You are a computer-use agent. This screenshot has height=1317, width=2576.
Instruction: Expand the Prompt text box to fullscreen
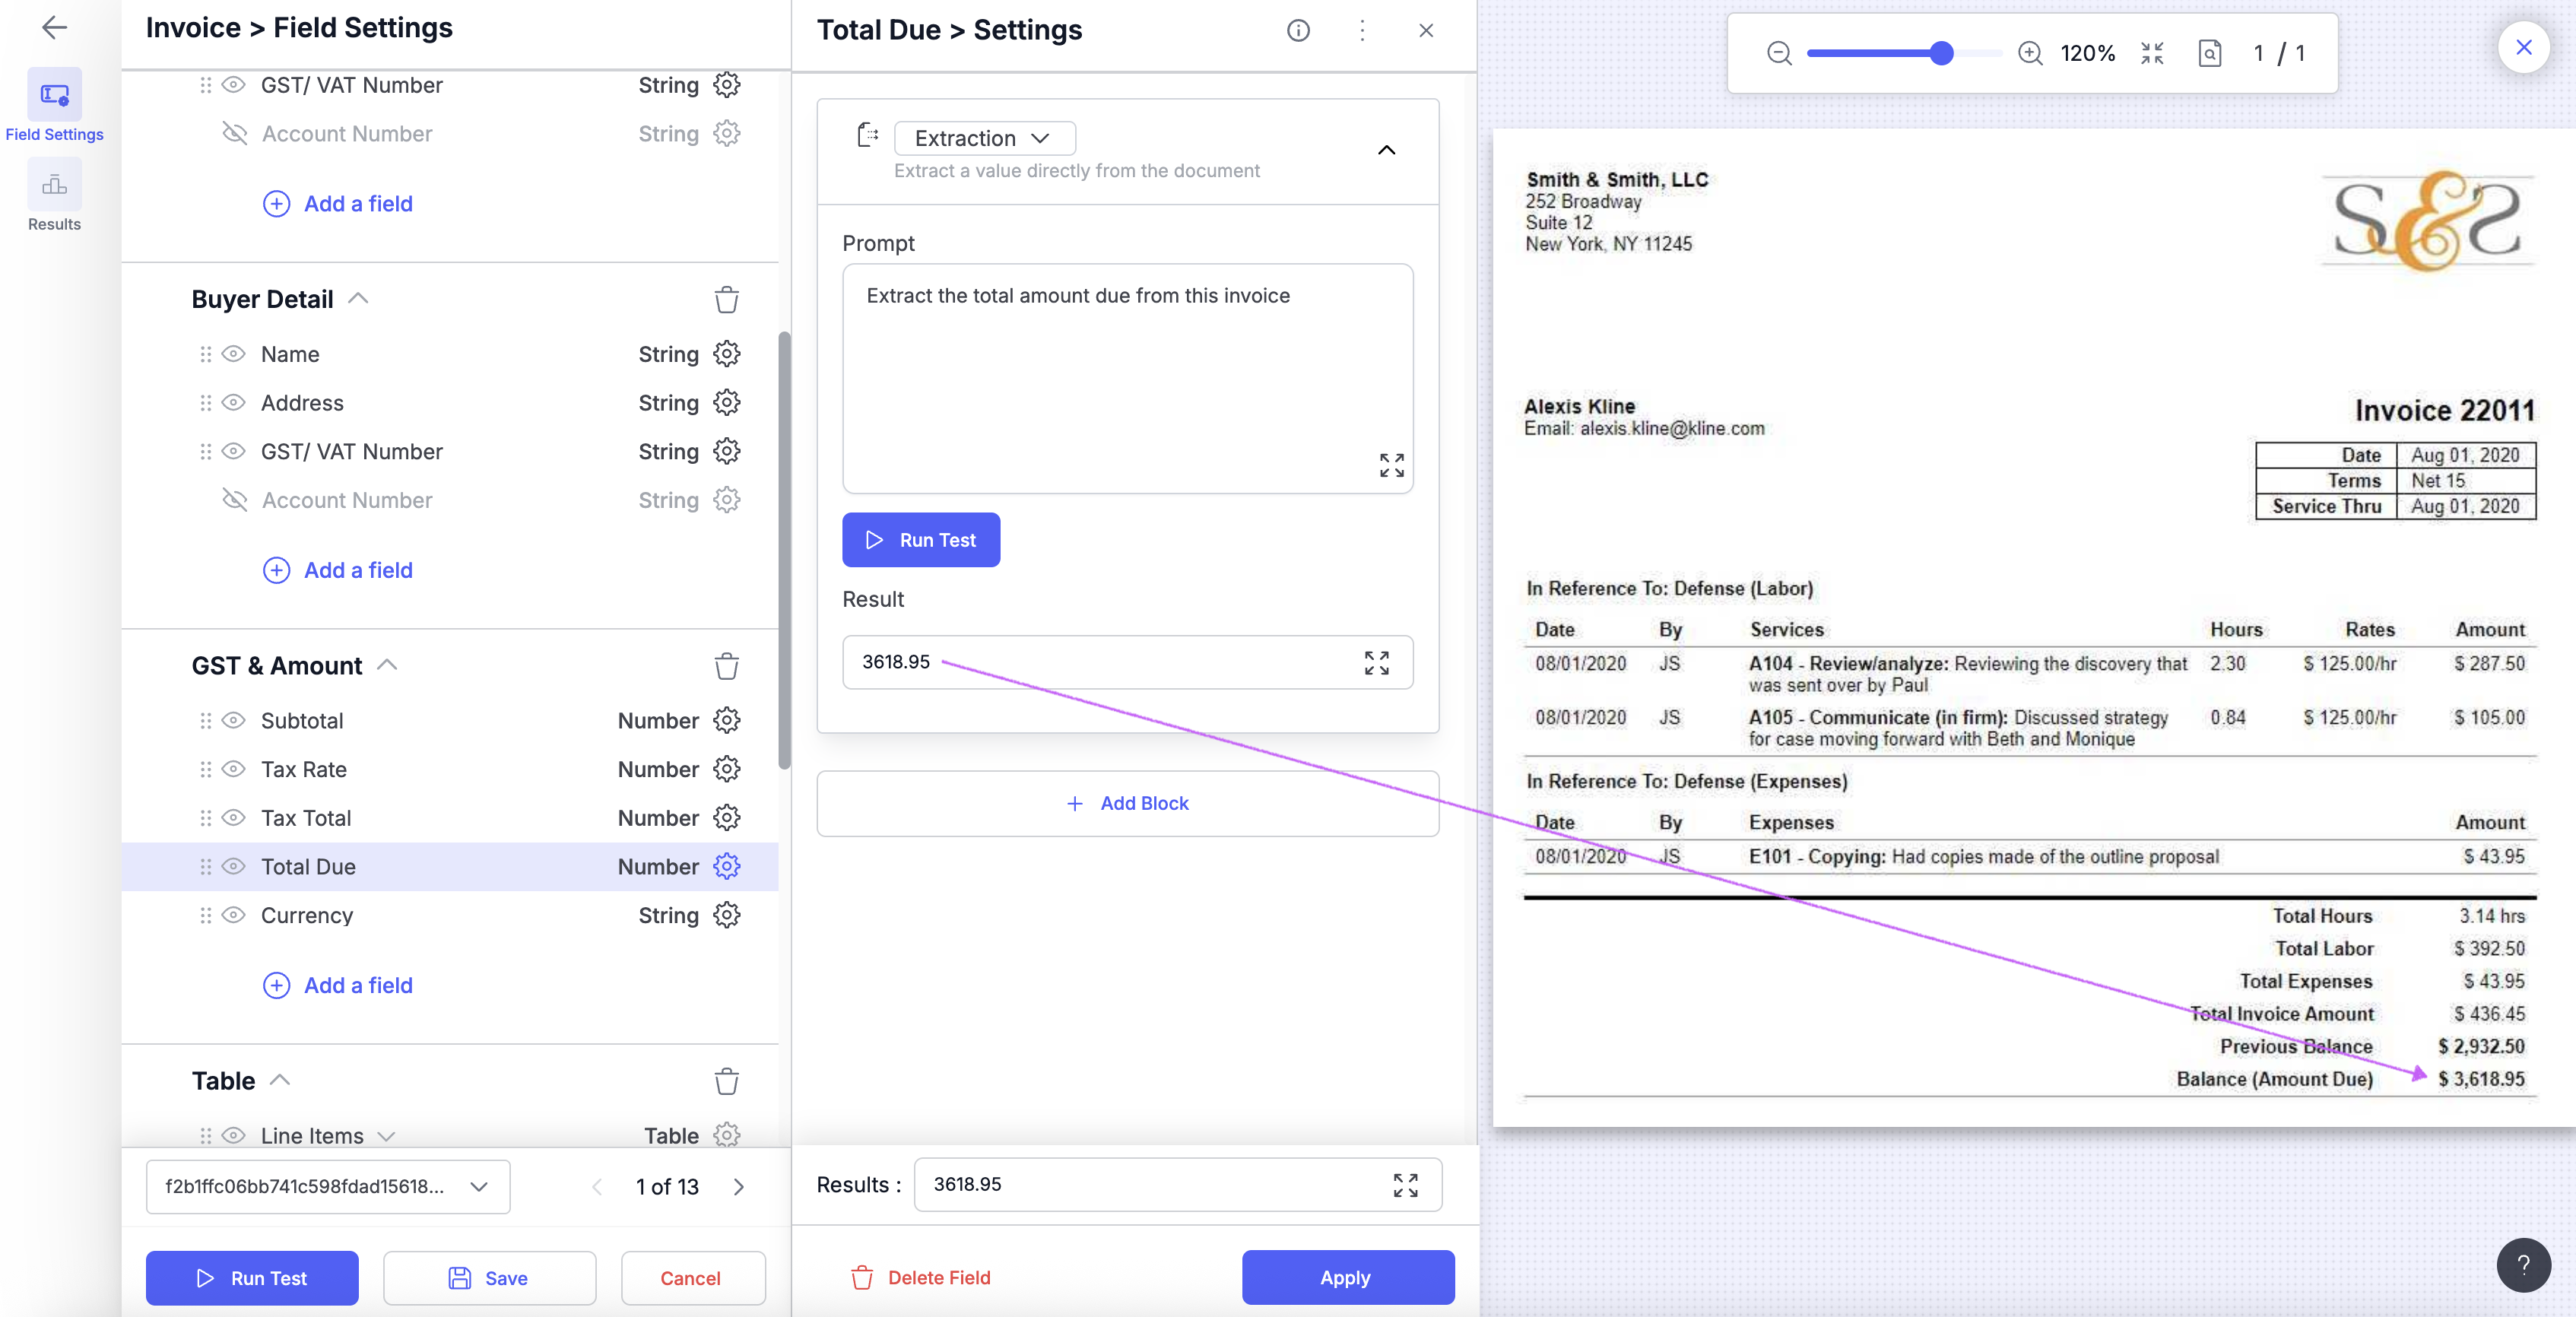pyautogui.click(x=1391, y=465)
